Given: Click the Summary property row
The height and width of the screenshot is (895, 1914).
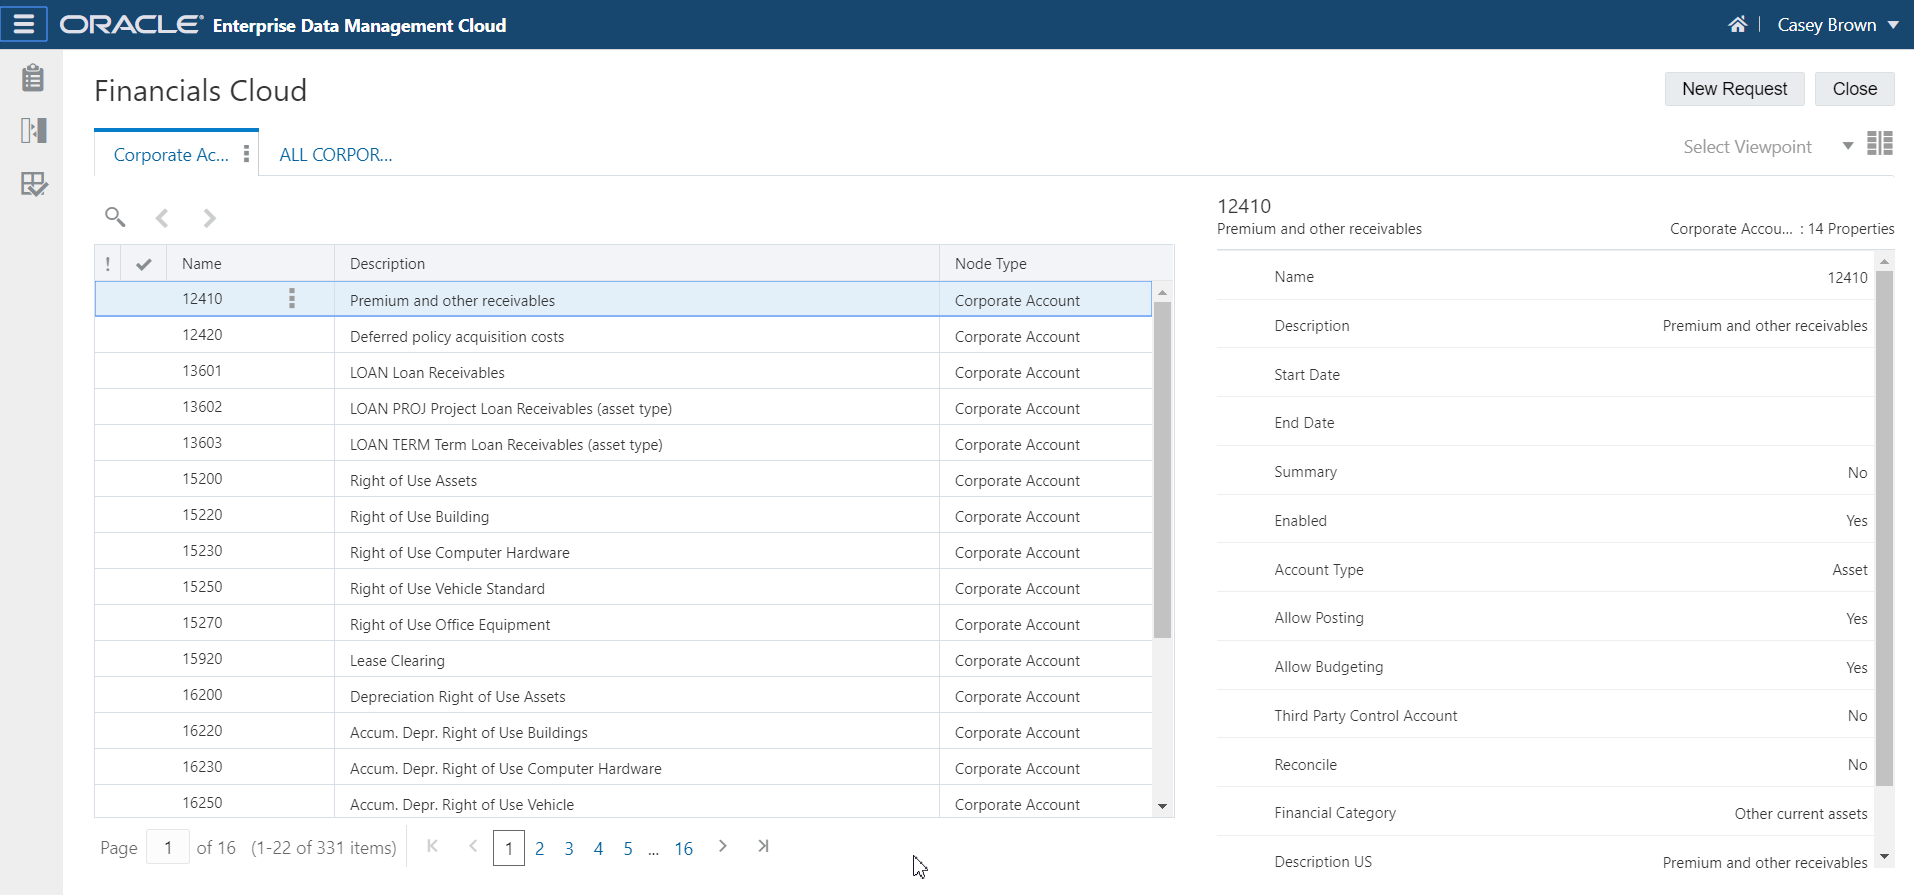Looking at the screenshot, I should (x=1545, y=472).
